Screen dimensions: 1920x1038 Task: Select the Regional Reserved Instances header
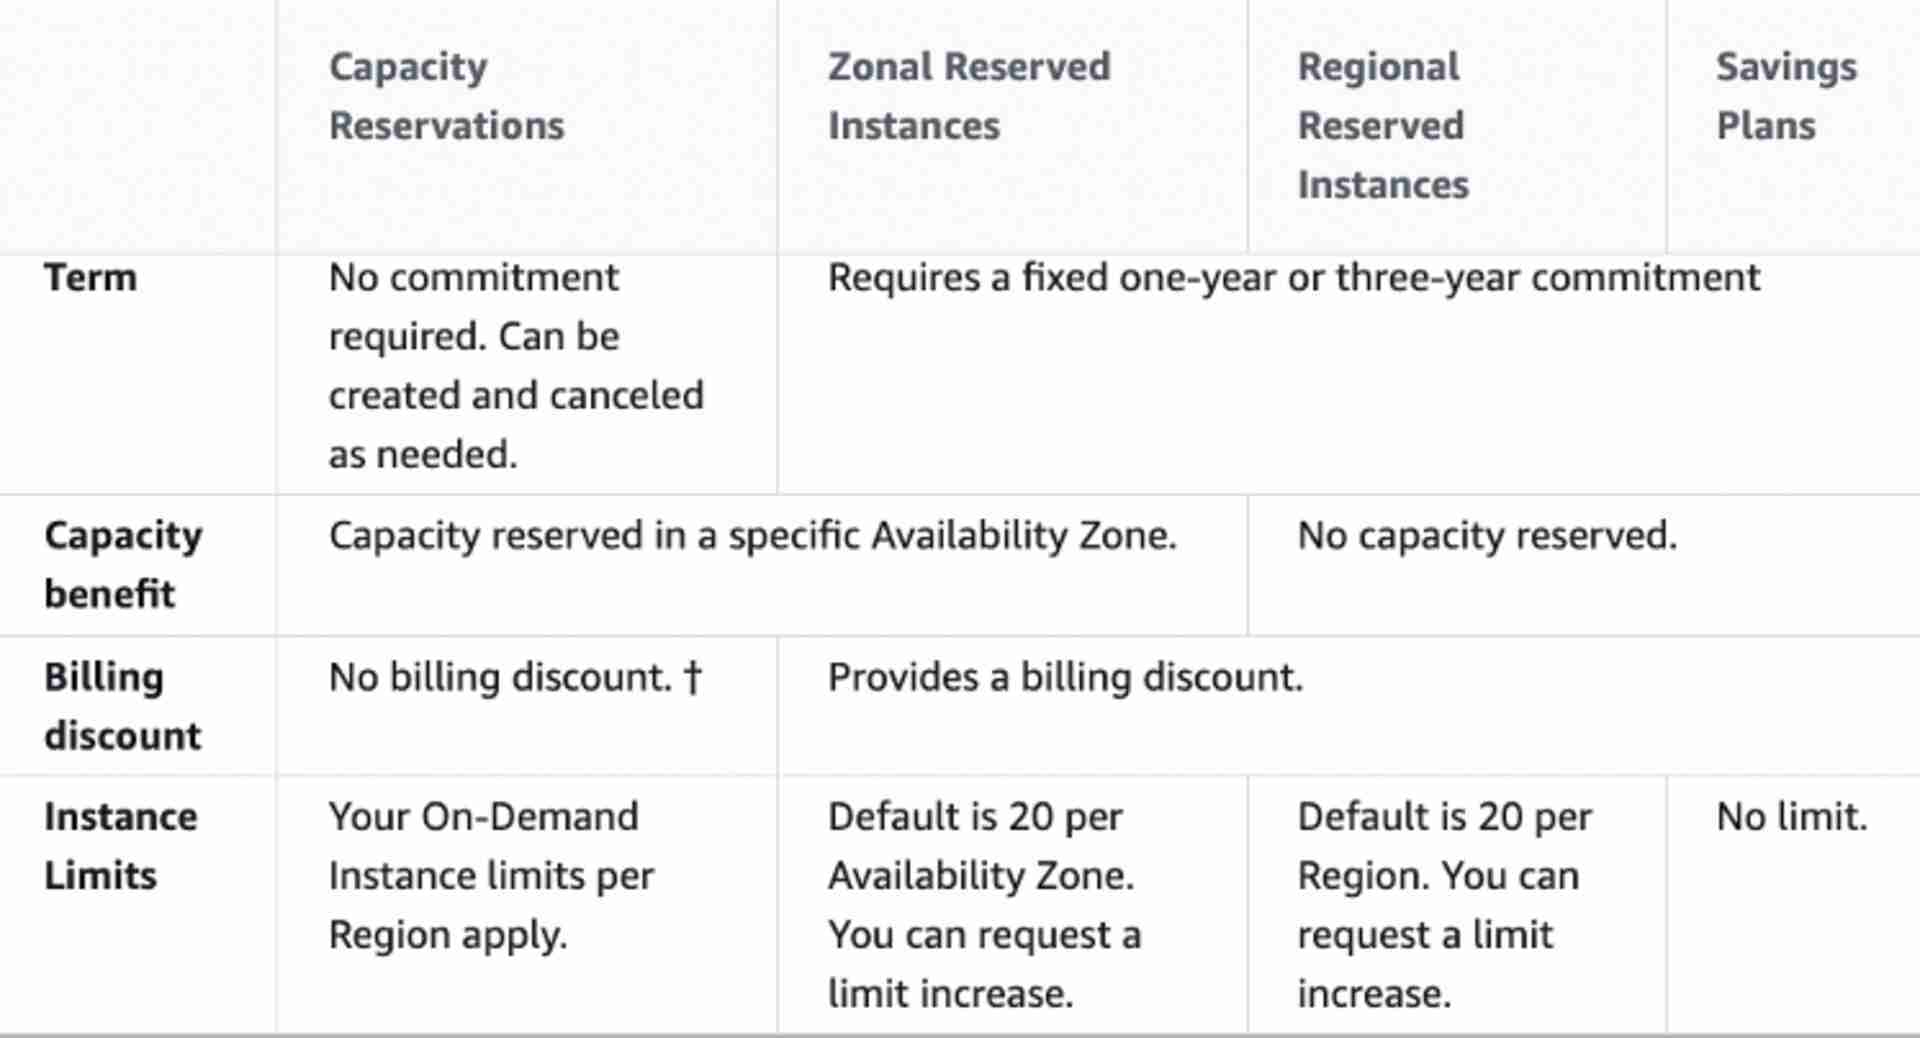coord(1382,125)
